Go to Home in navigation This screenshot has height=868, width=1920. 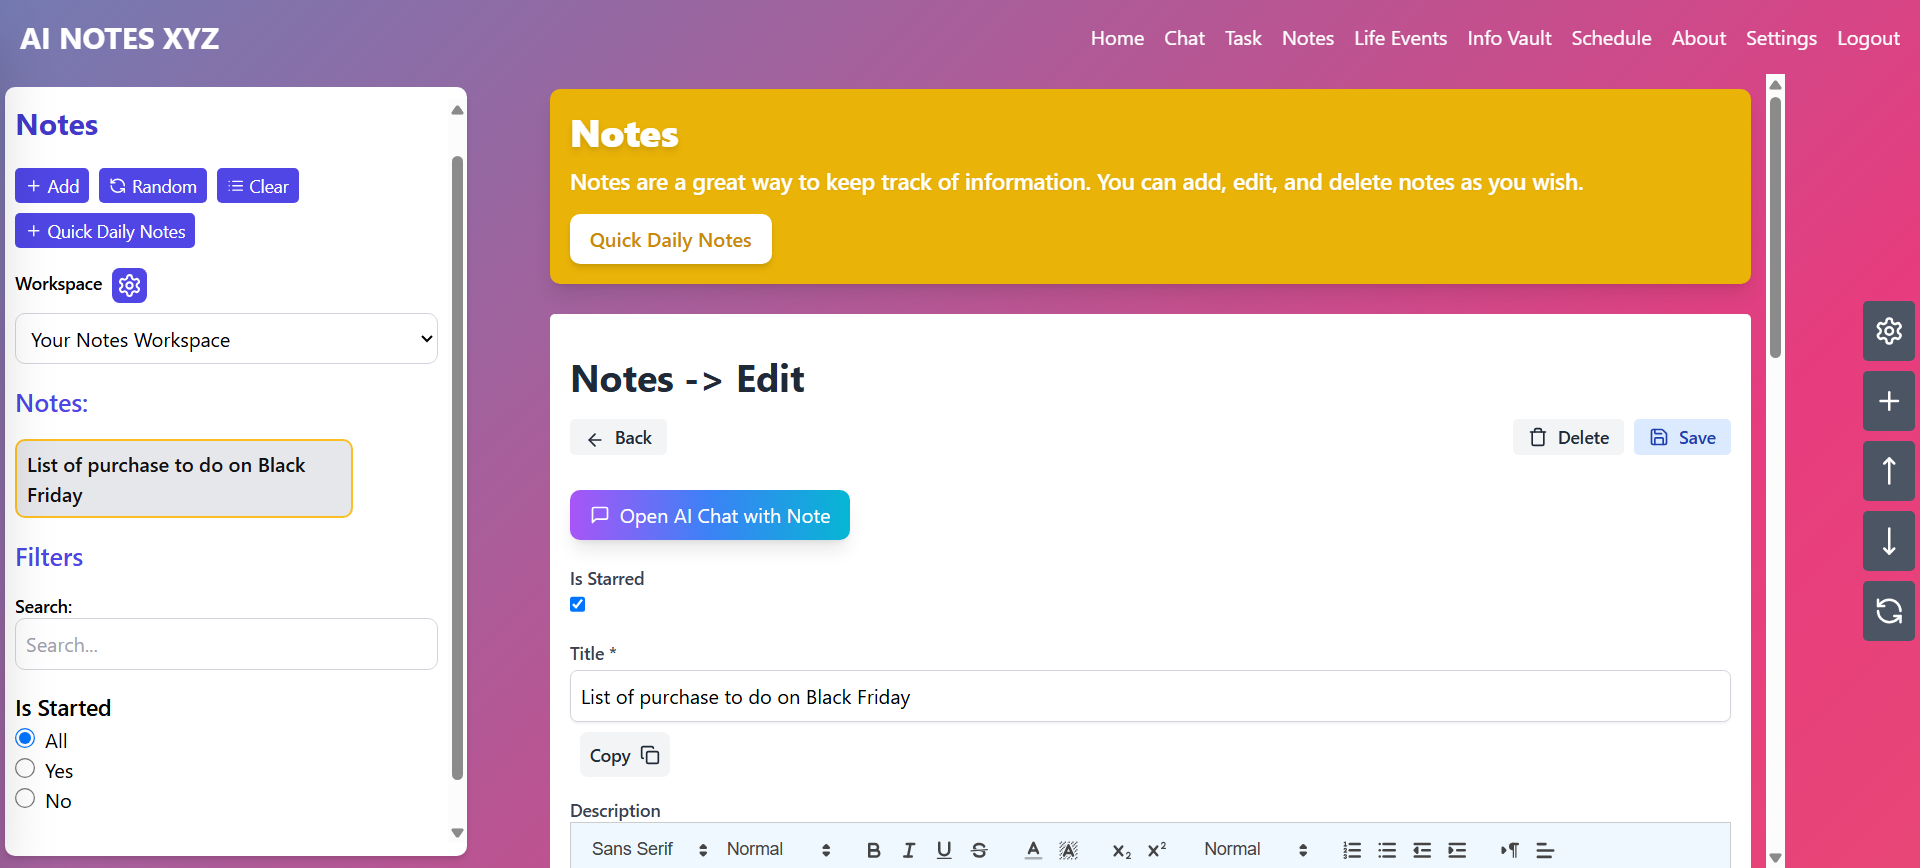click(x=1117, y=38)
